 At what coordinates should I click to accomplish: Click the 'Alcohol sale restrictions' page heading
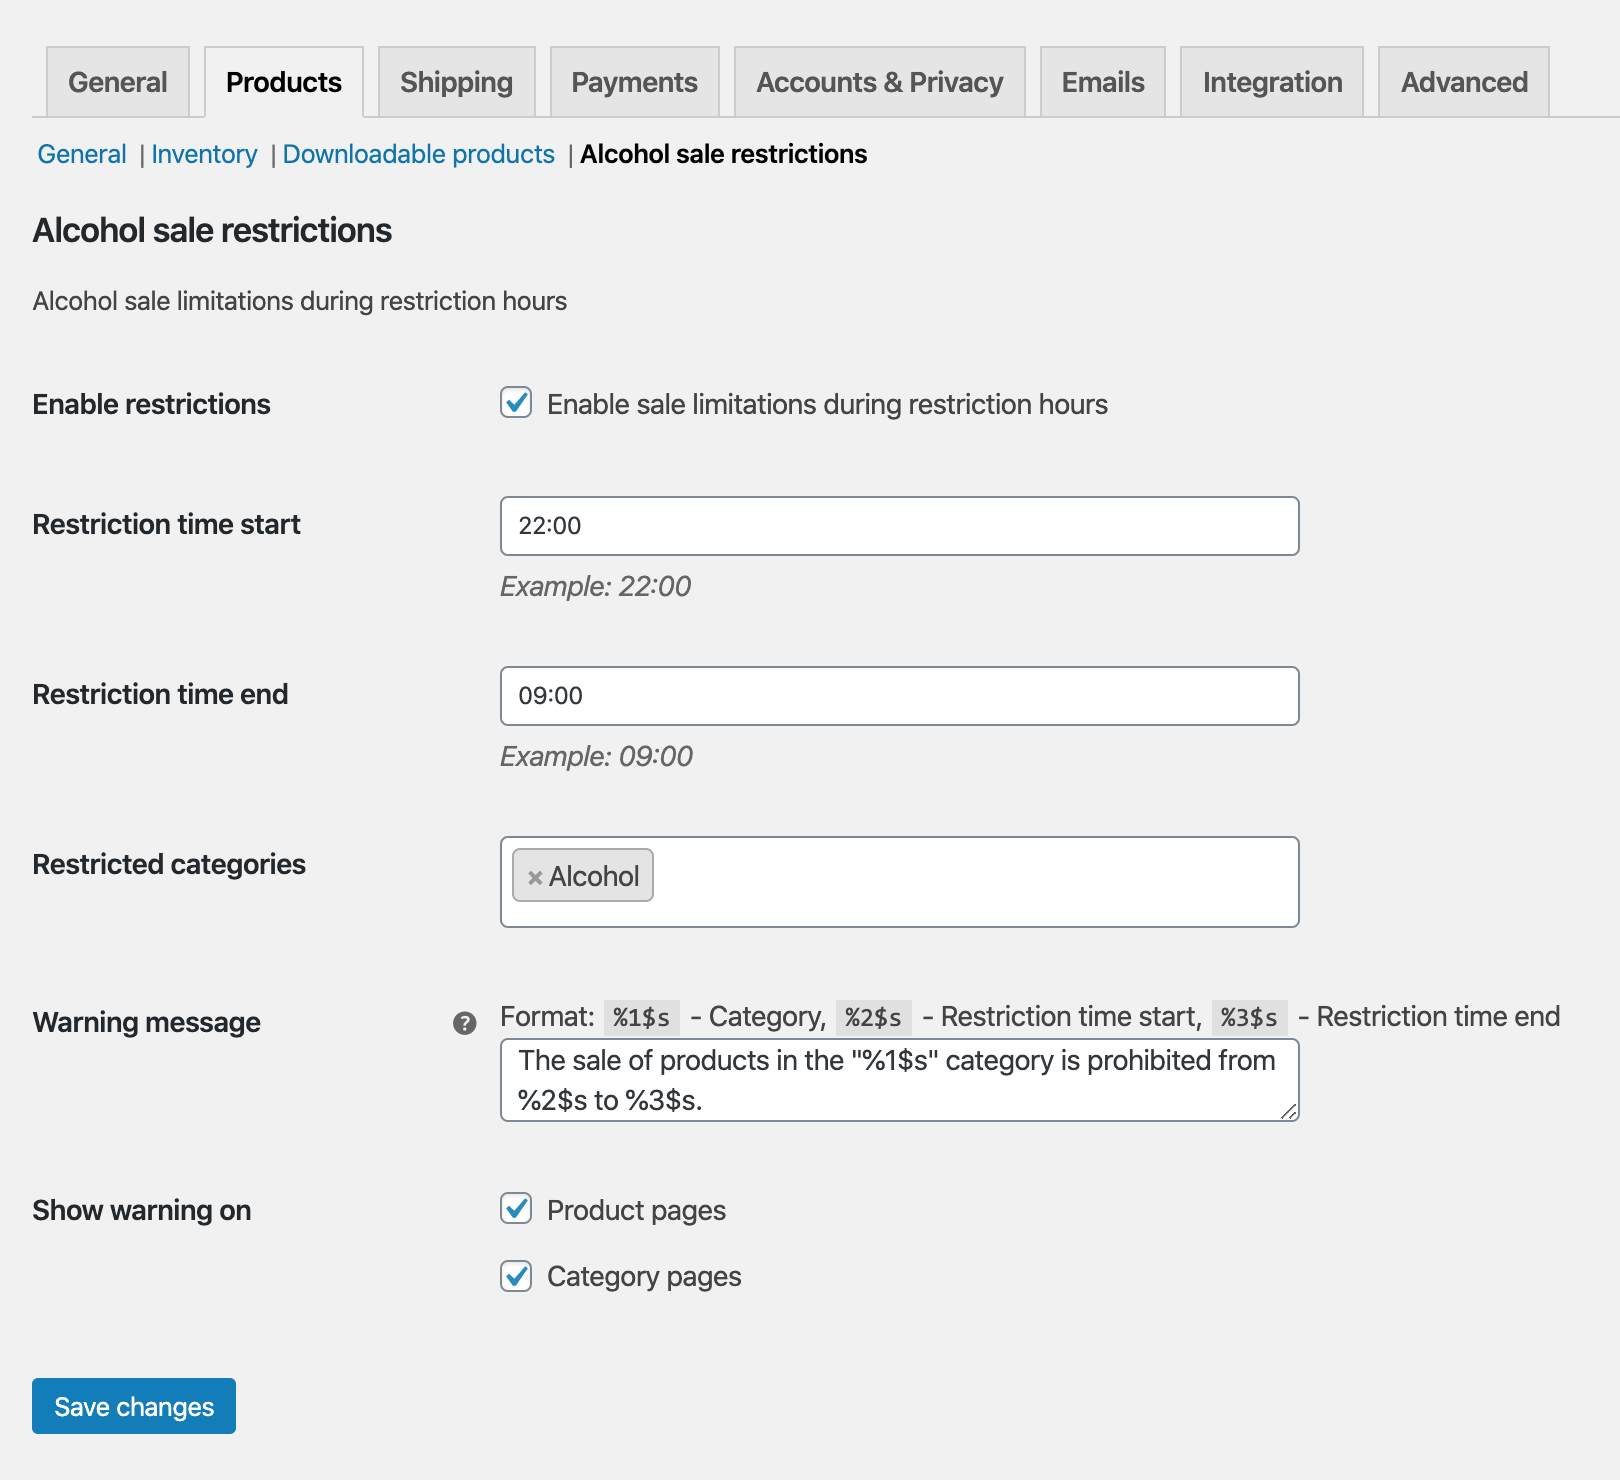point(212,230)
